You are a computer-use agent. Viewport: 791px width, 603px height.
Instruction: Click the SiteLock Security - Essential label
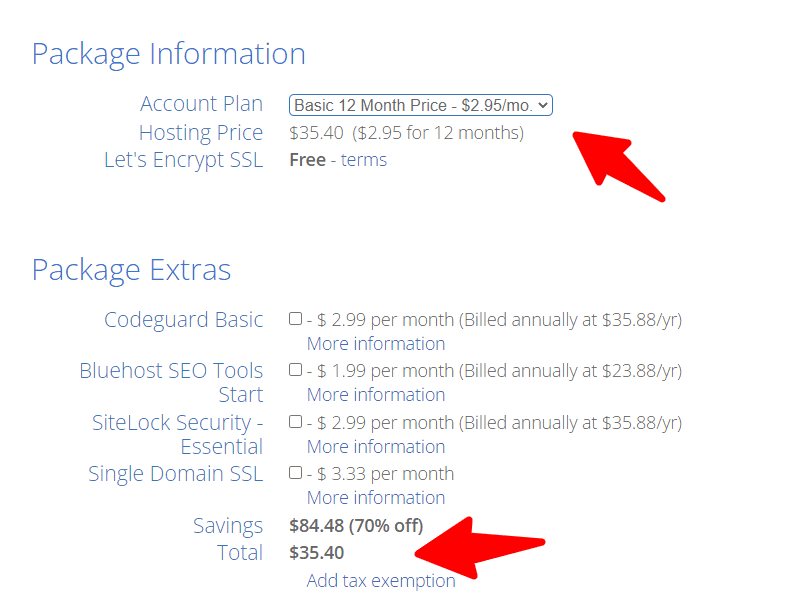click(x=178, y=434)
